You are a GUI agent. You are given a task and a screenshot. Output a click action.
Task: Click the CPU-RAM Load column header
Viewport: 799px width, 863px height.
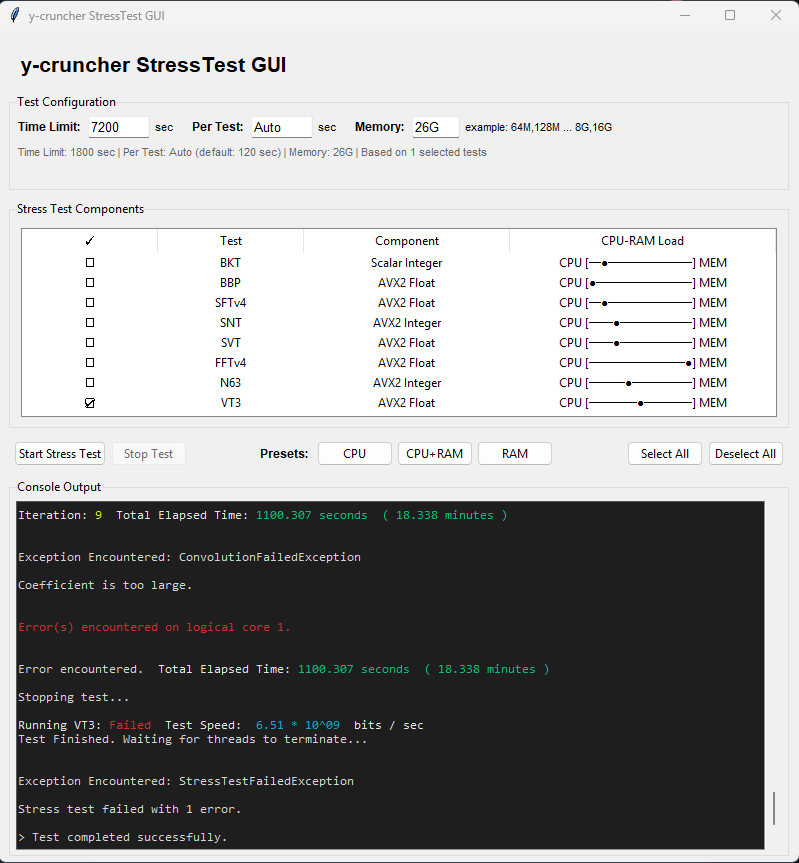[642, 241]
